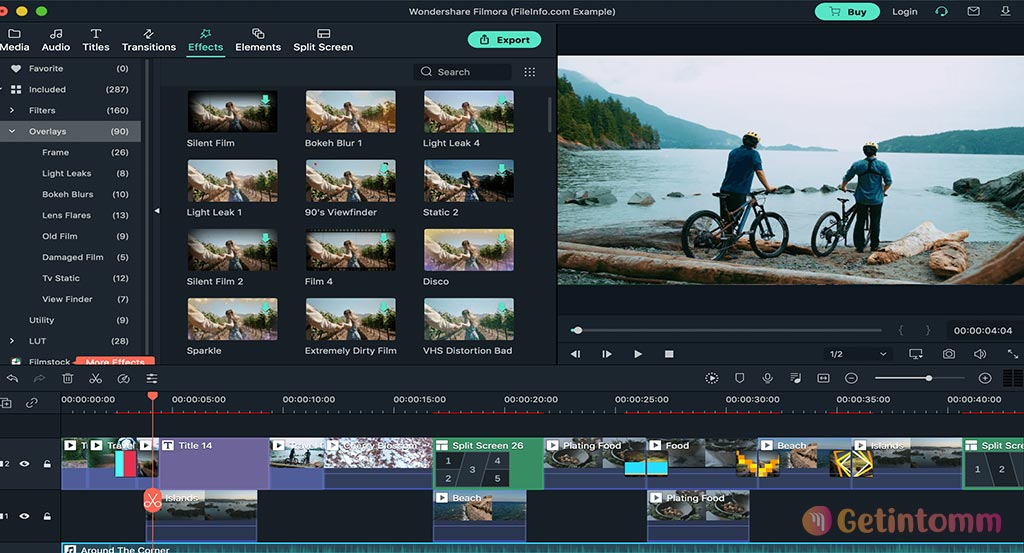Switch effects grid view icon

pos(530,72)
